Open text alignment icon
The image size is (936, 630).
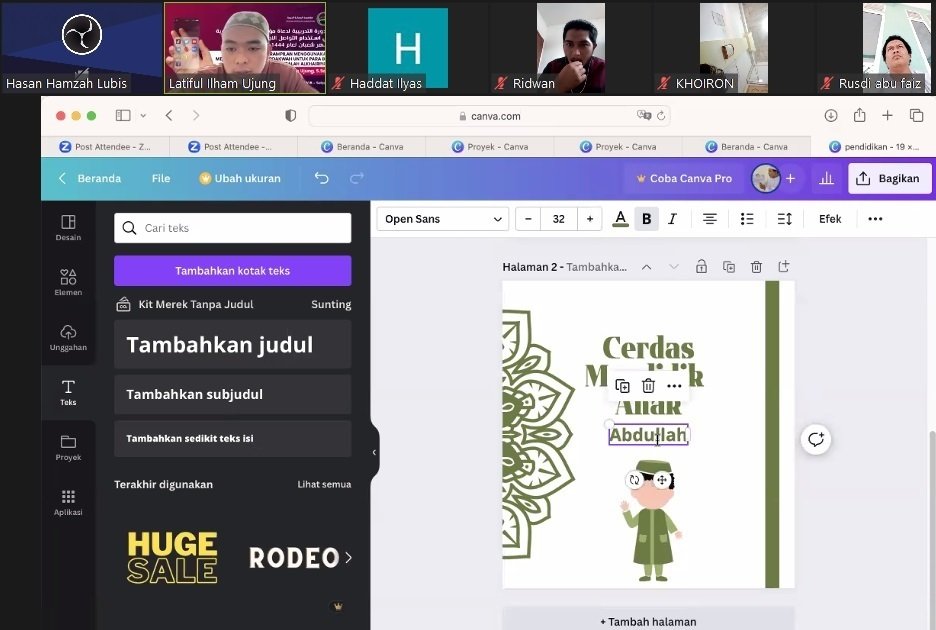coord(709,219)
